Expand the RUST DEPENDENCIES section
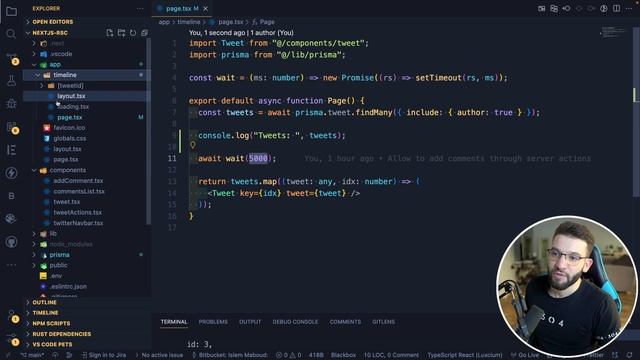 pyautogui.click(x=62, y=334)
